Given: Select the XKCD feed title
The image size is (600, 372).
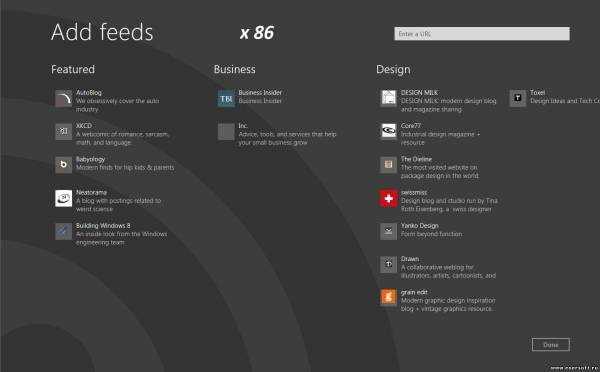Looking at the screenshot, I should [x=84, y=126].
